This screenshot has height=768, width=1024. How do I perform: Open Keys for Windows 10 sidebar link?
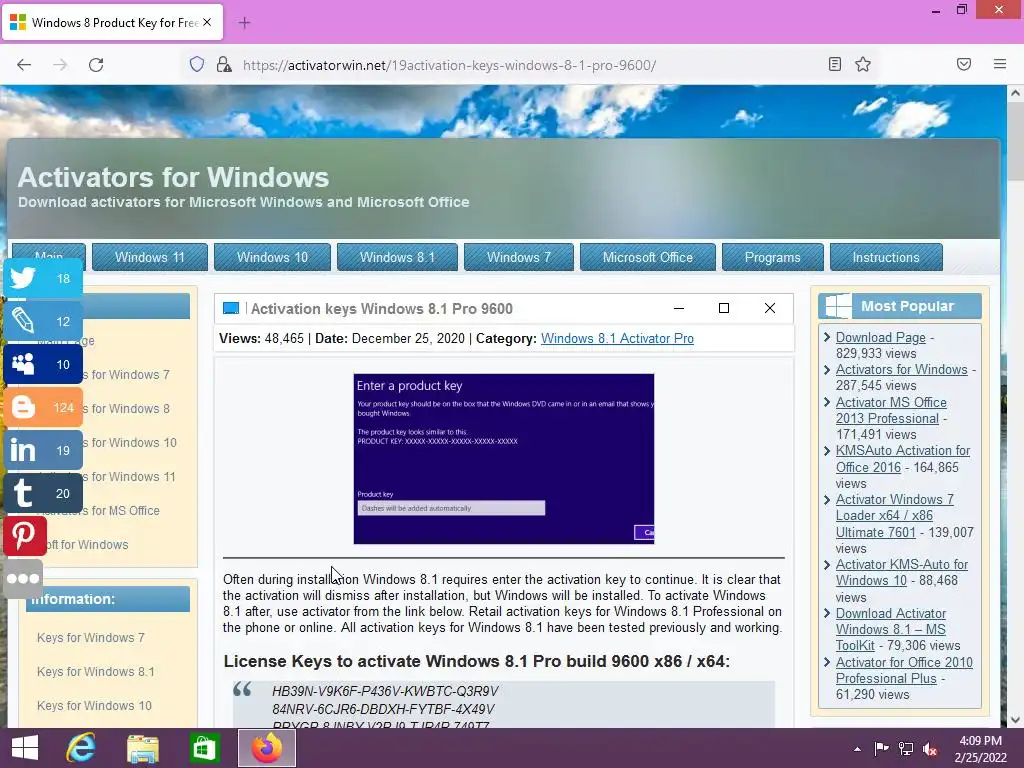[x=94, y=705]
